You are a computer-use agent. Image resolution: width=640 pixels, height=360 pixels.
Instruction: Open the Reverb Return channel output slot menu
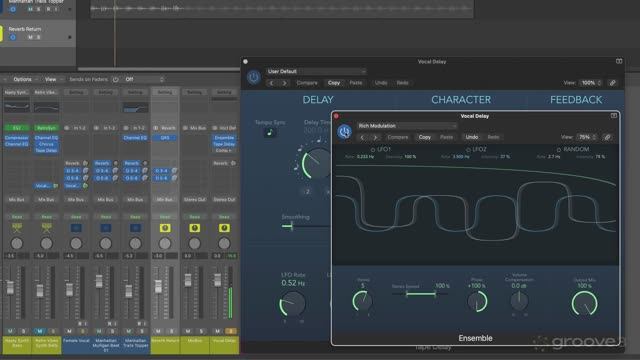(165, 200)
